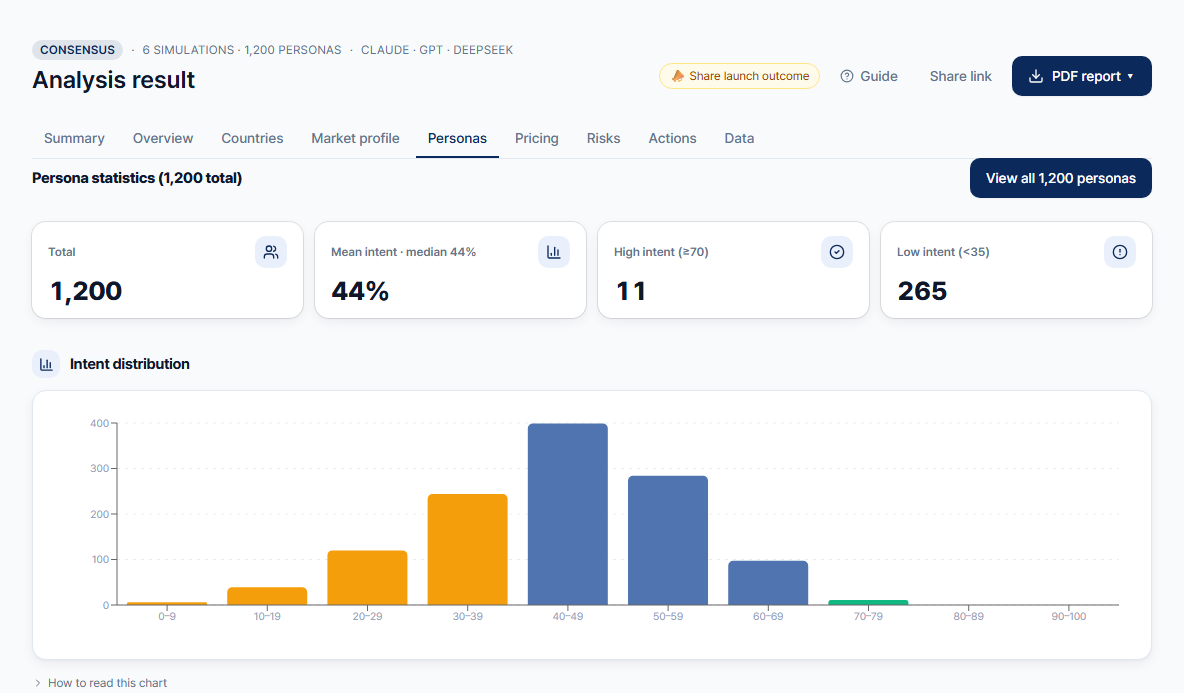Image resolution: width=1184 pixels, height=693 pixels.
Task: Click the 400 y-axis label
Action: click(99, 424)
